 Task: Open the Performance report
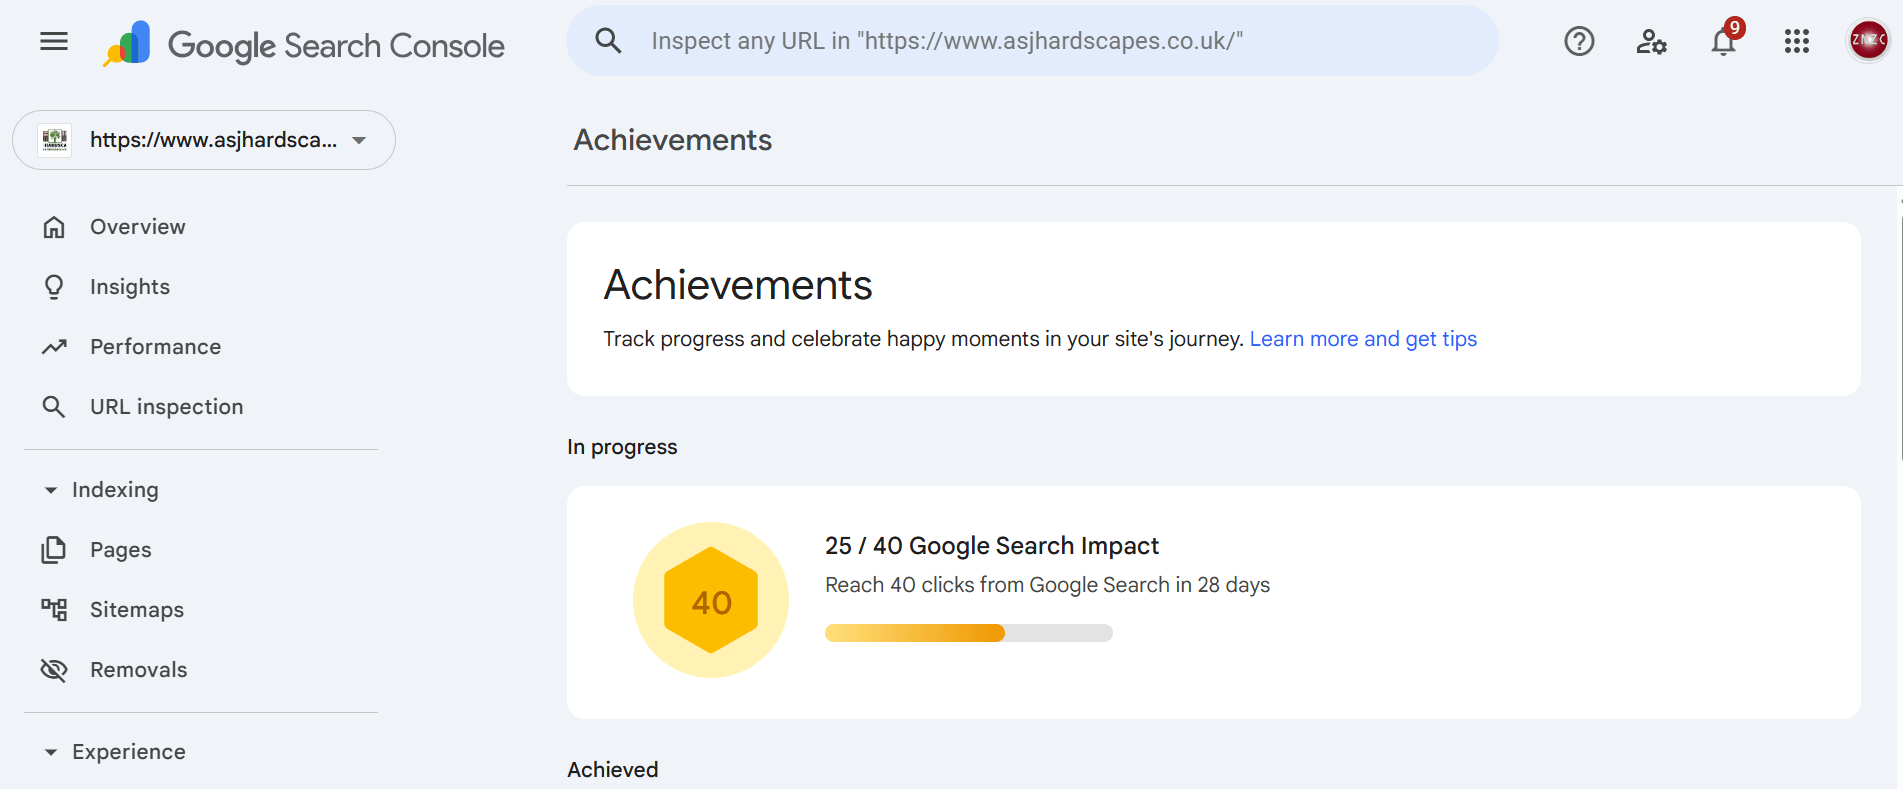click(155, 347)
